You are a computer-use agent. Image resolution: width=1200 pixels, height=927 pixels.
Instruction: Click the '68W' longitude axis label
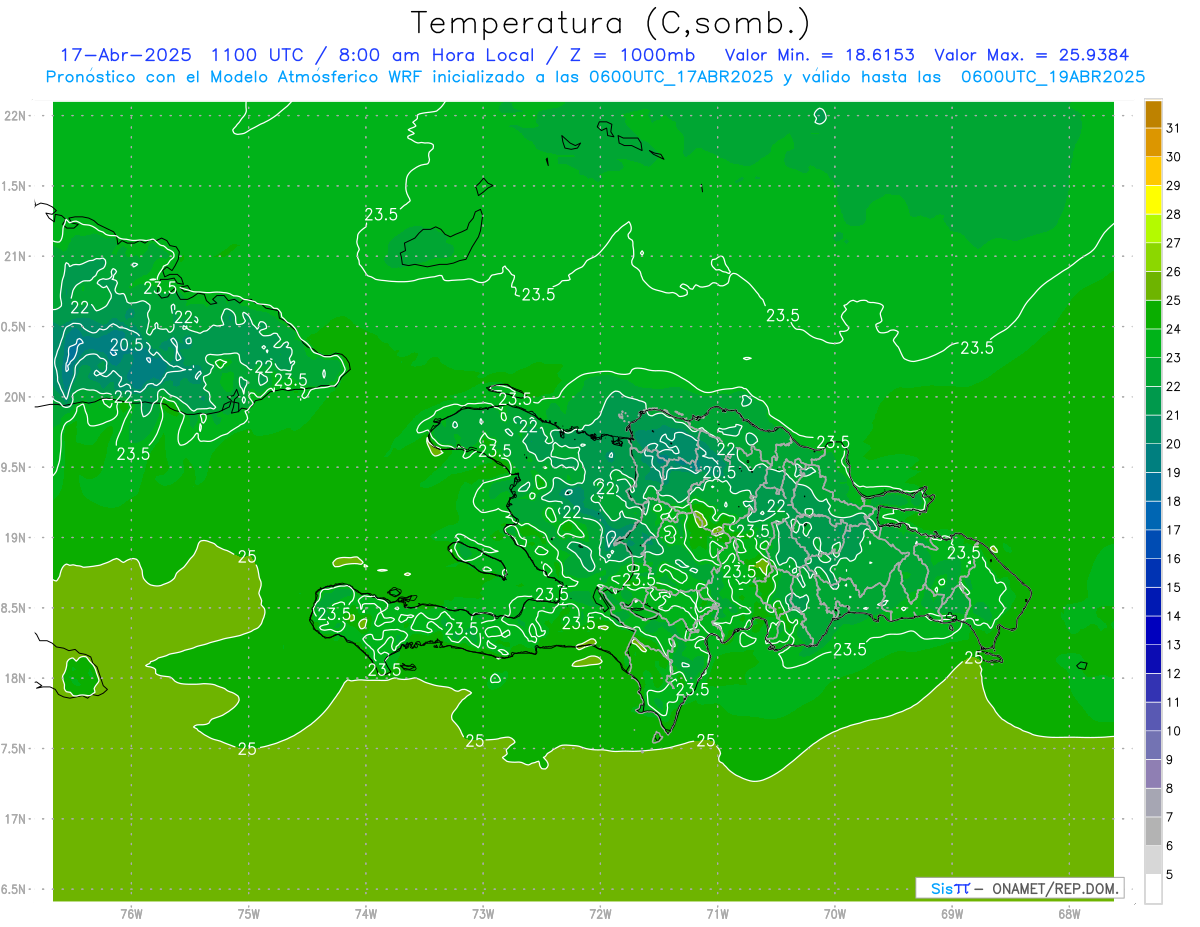click(x=1068, y=914)
